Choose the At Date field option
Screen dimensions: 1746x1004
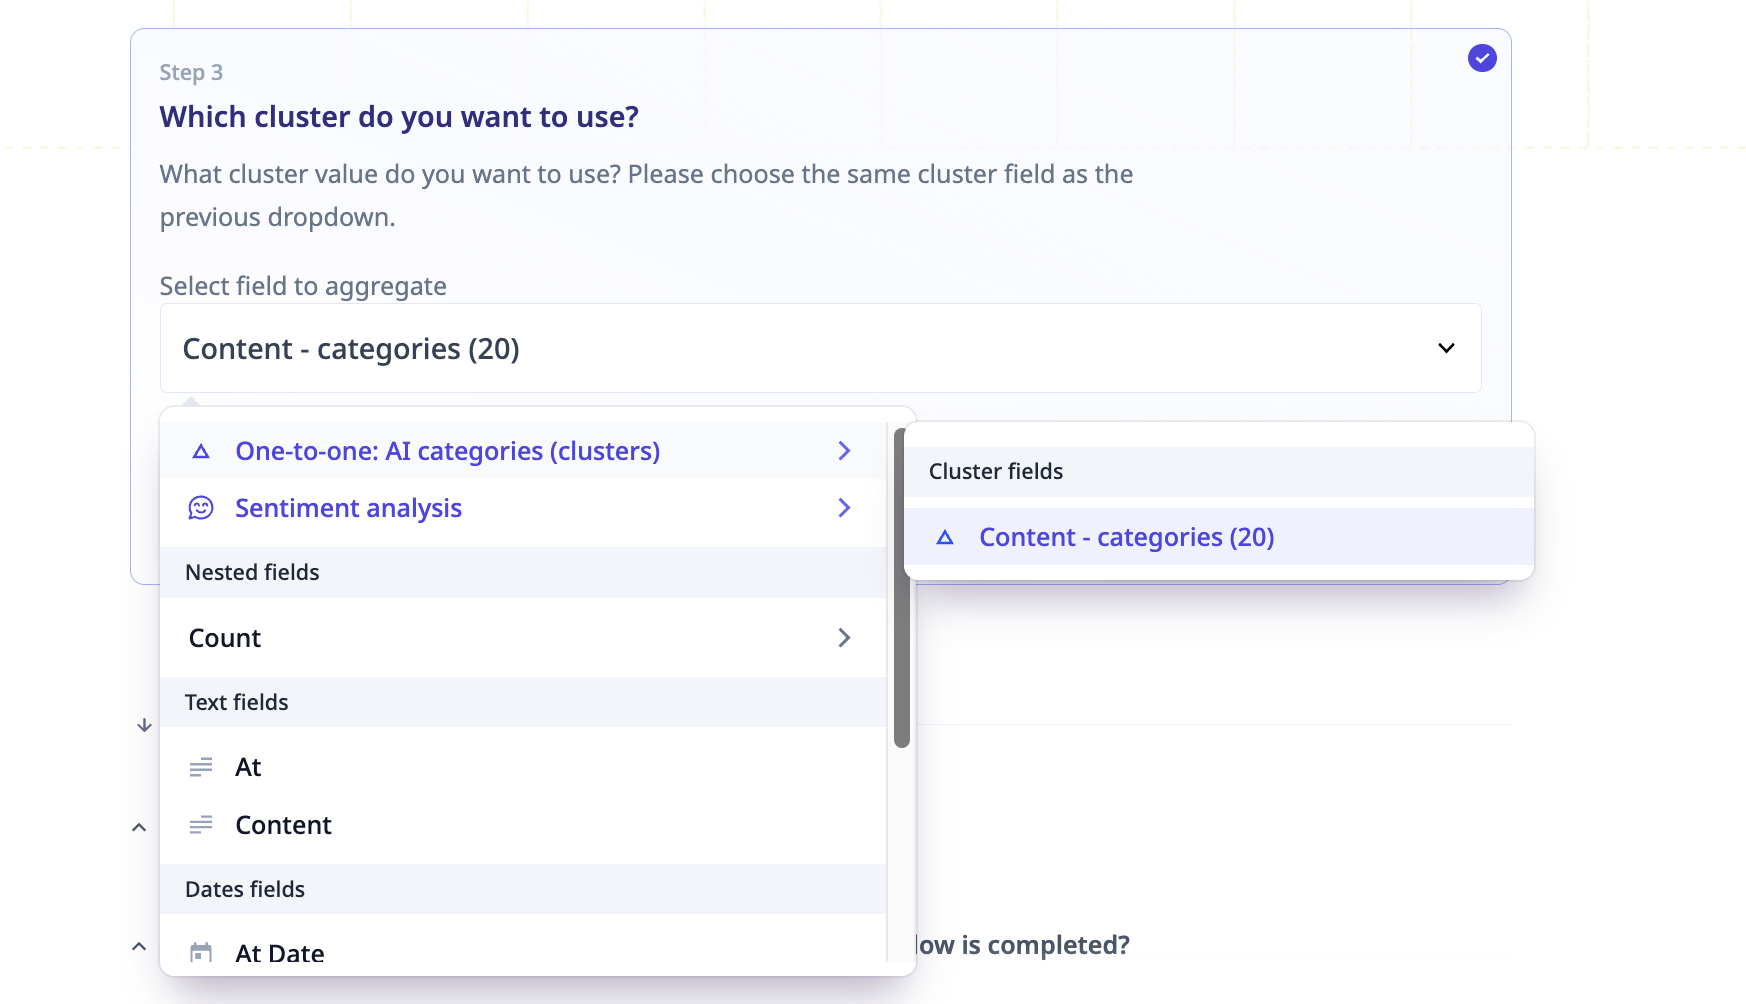tap(280, 953)
